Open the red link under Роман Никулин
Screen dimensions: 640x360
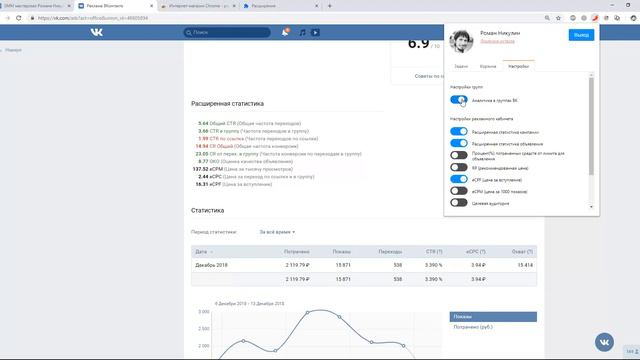click(x=497, y=41)
